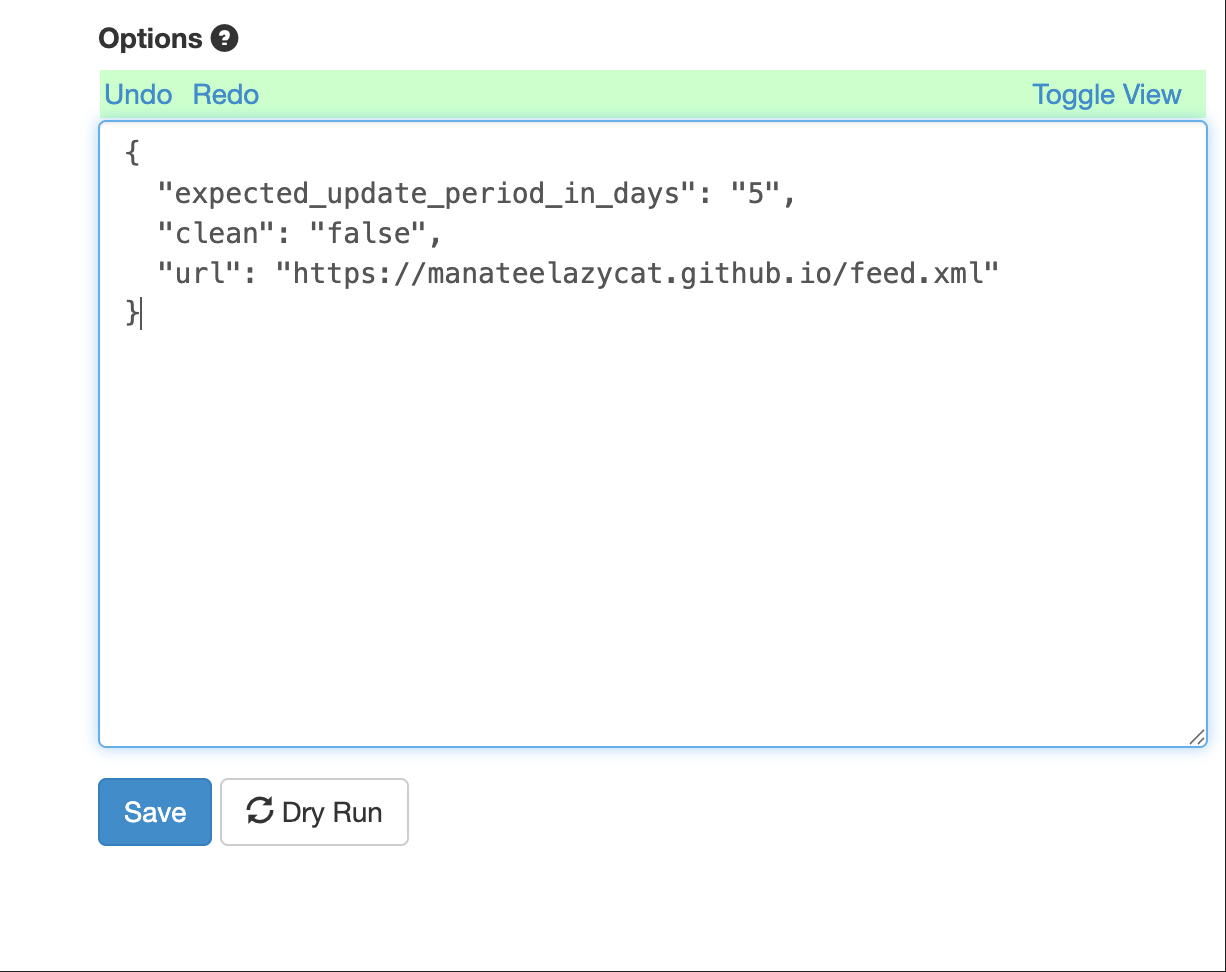Click the "clean" key in the JSON

point(217,233)
